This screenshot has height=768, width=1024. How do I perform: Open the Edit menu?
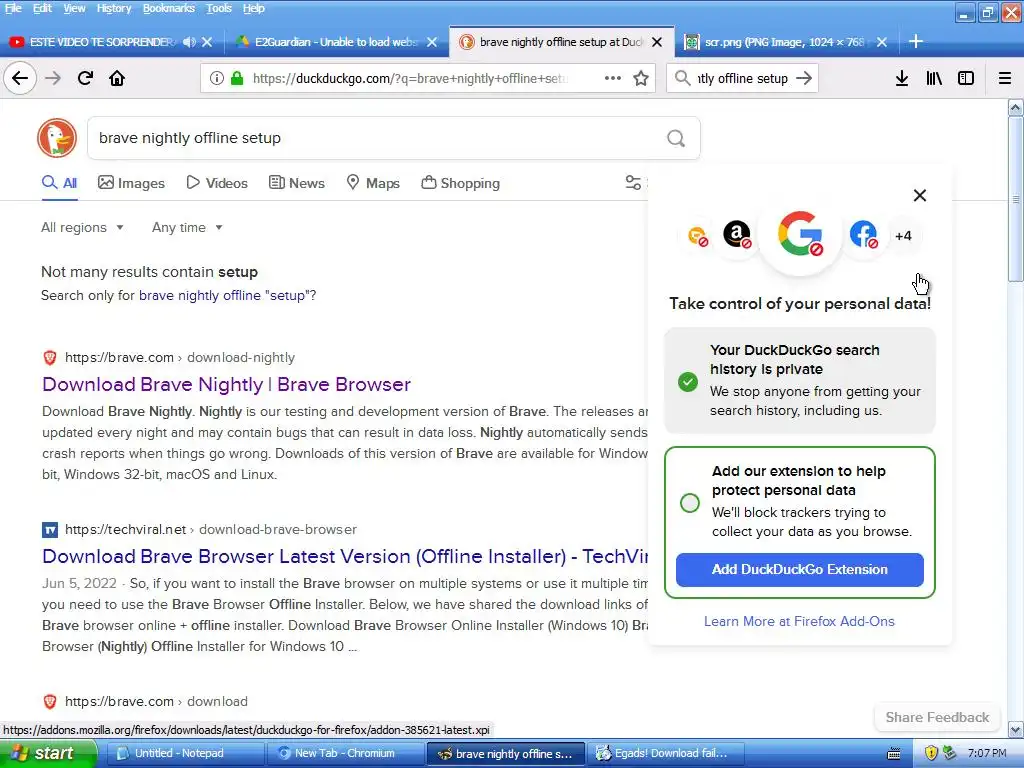42,8
